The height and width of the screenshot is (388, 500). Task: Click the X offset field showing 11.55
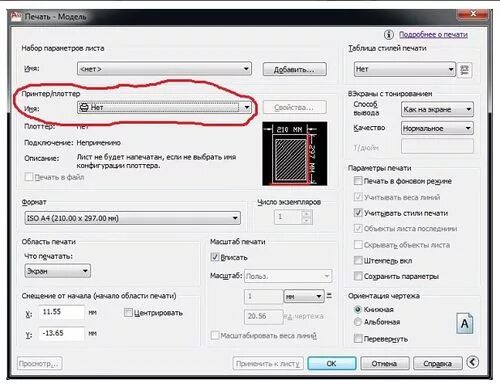(62, 312)
